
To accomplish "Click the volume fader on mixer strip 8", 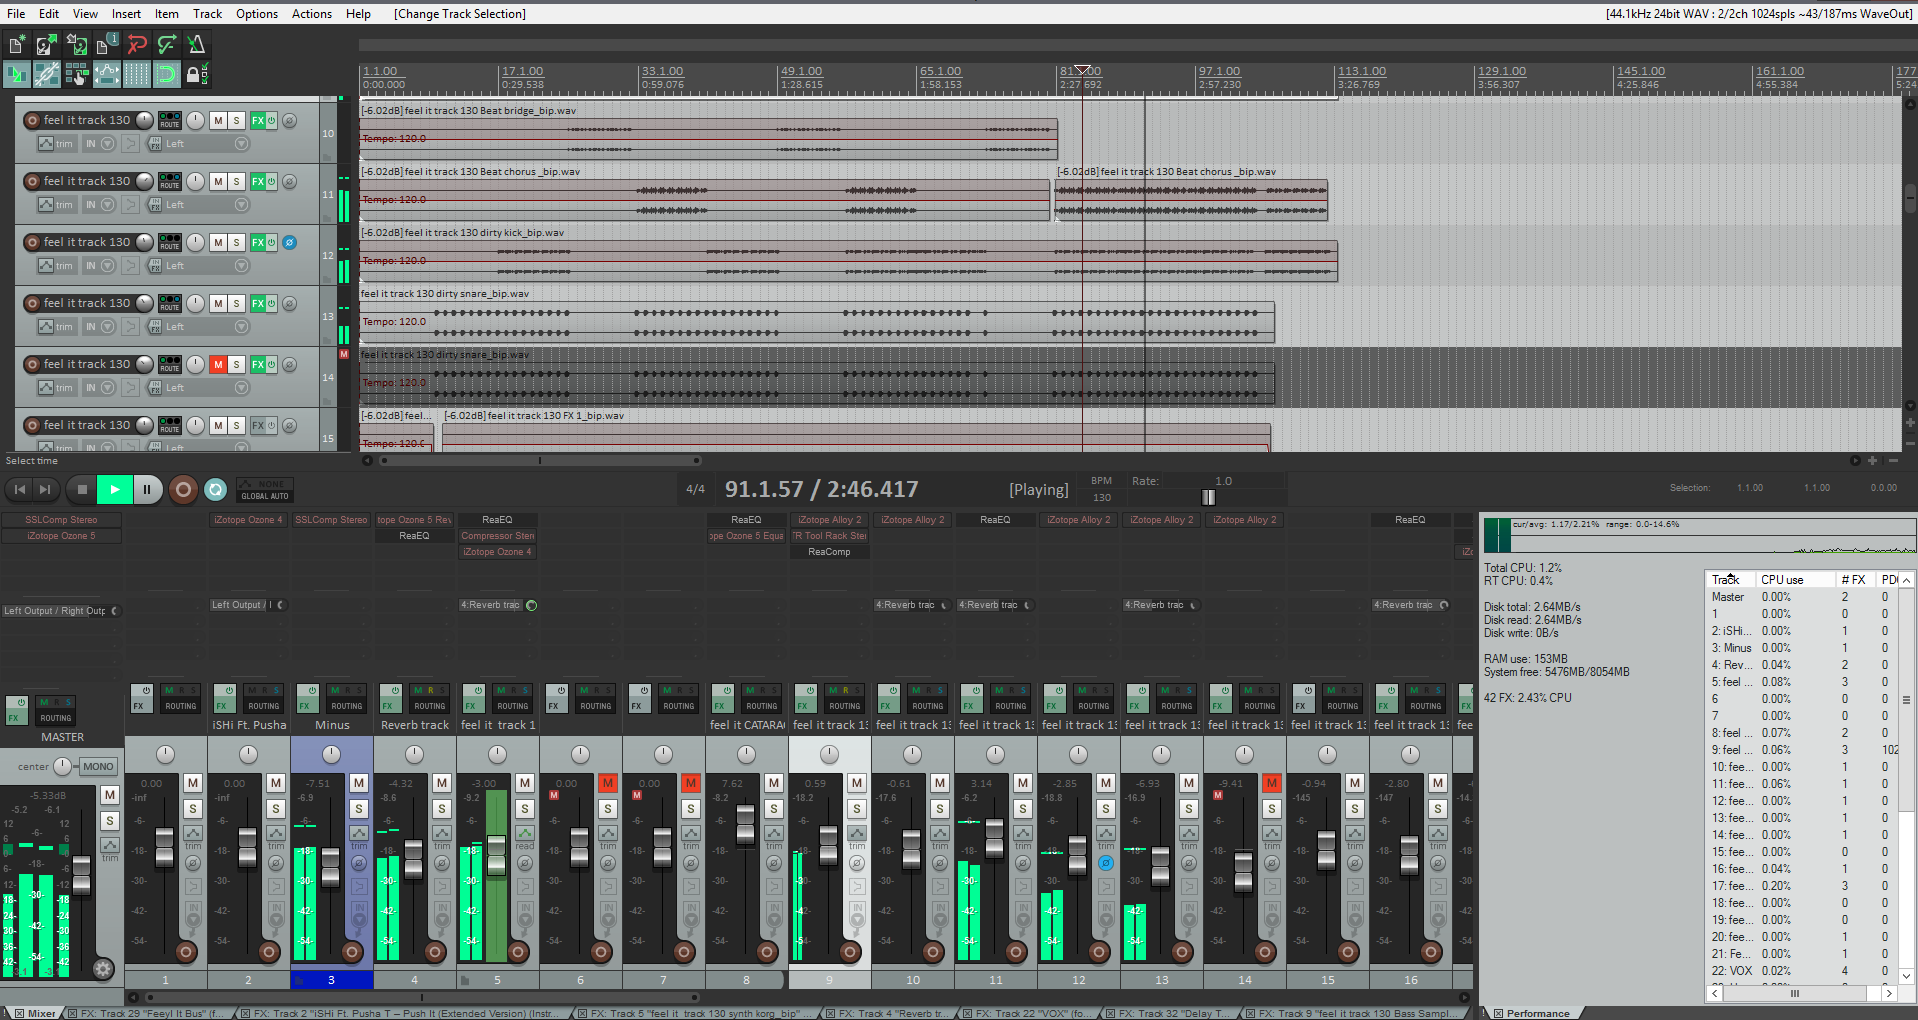I will click(745, 824).
